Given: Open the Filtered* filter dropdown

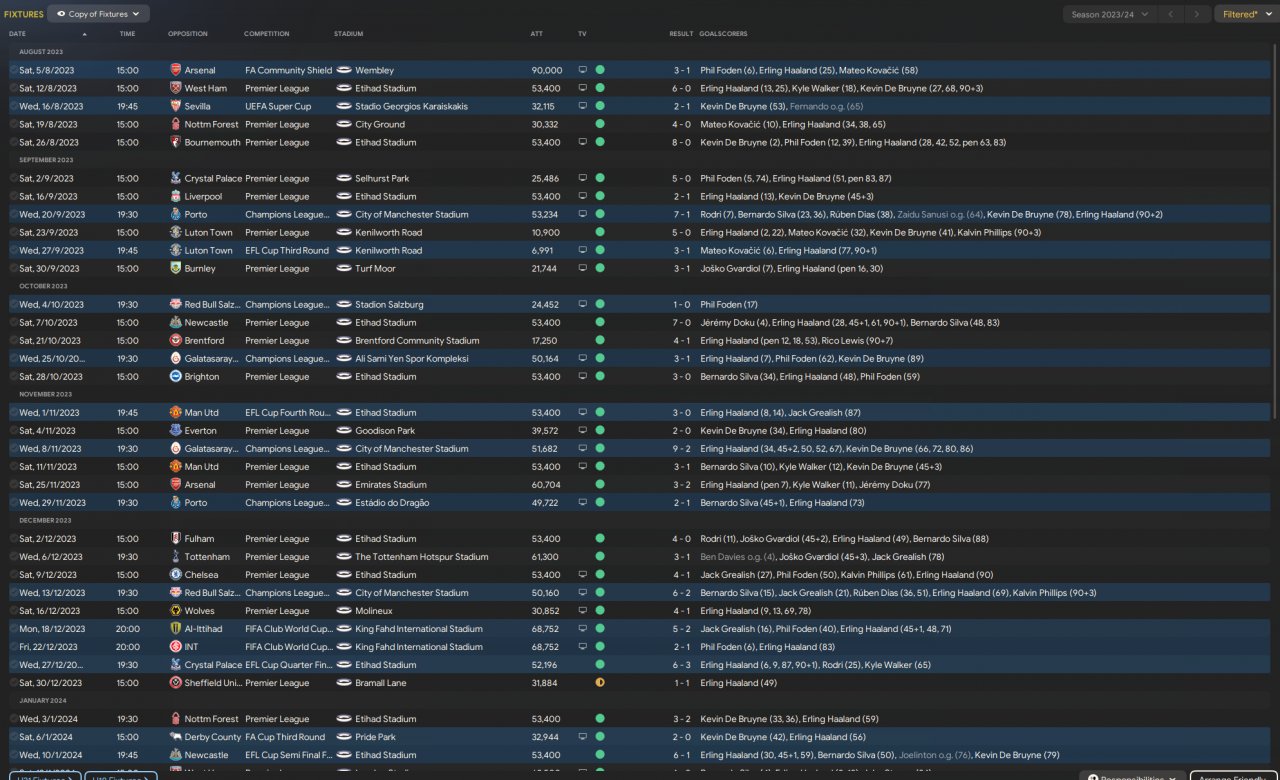Looking at the screenshot, I should pos(1246,14).
